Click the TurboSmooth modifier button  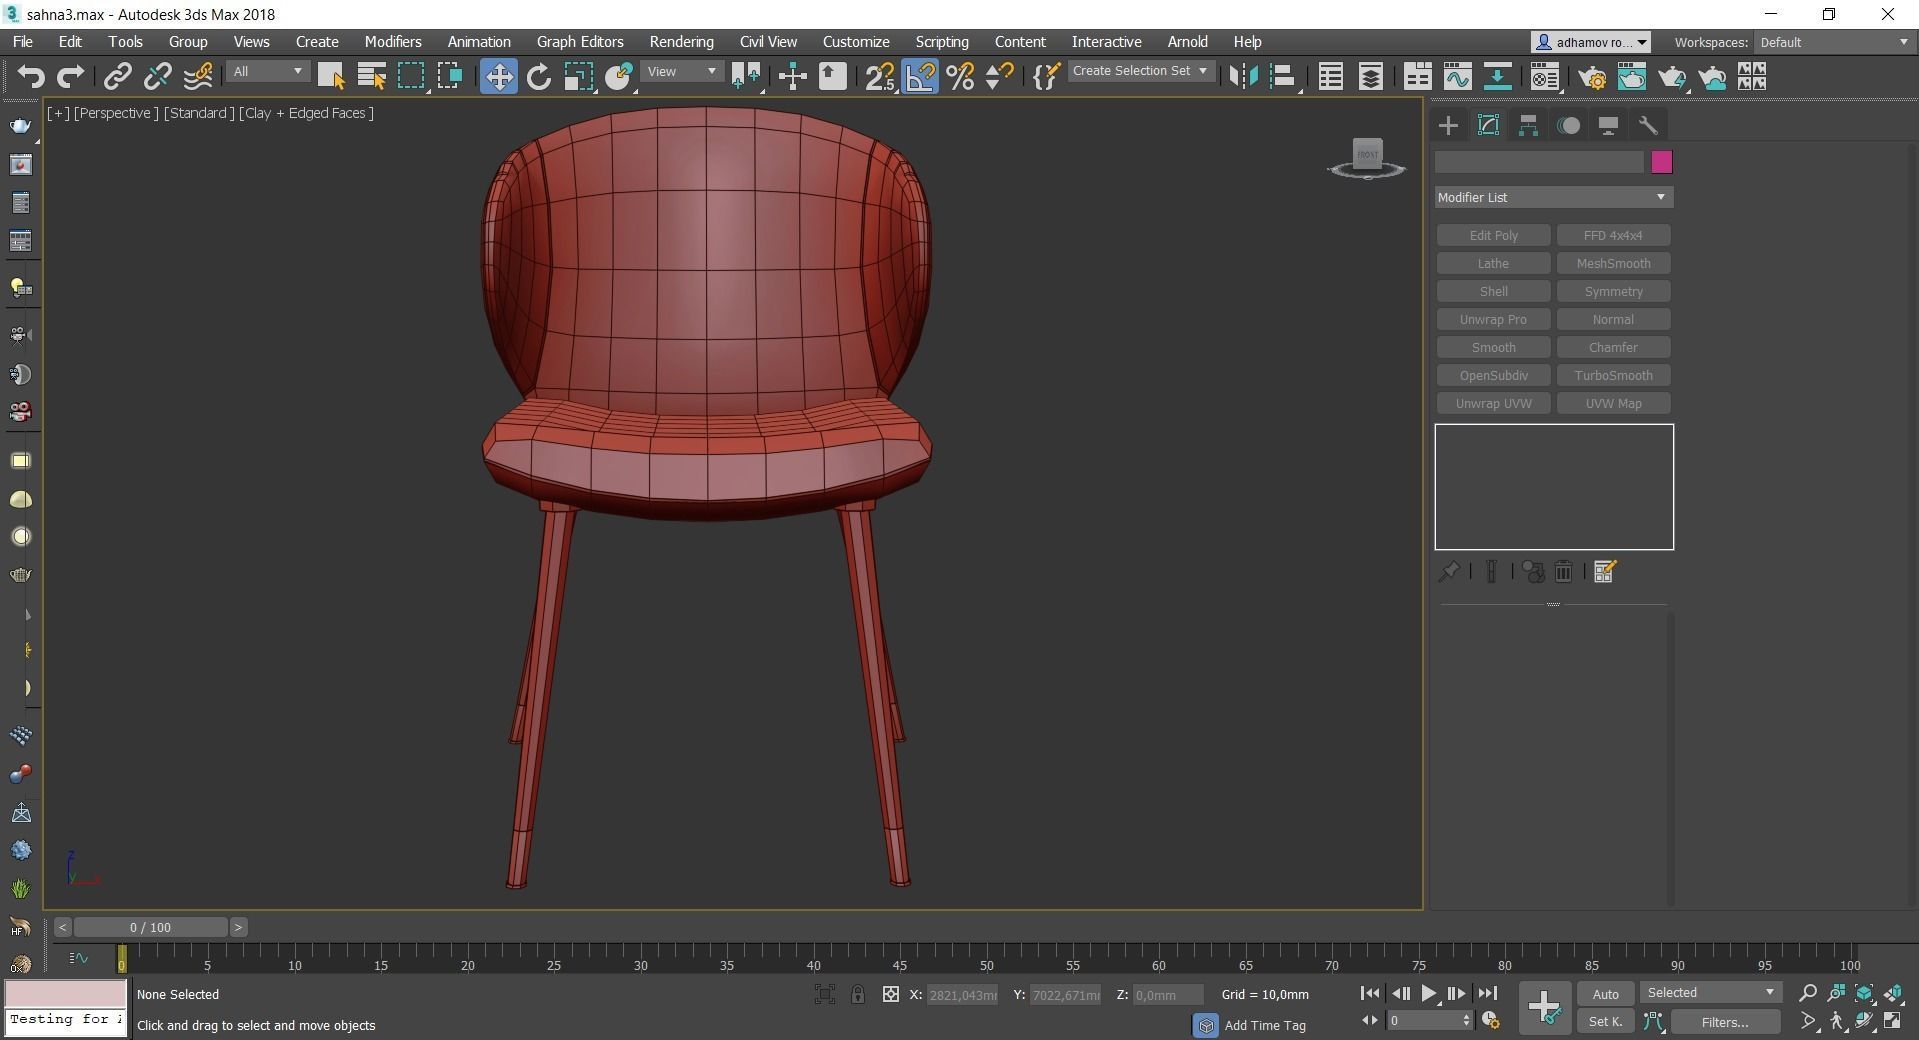(x=1613, y=375)
